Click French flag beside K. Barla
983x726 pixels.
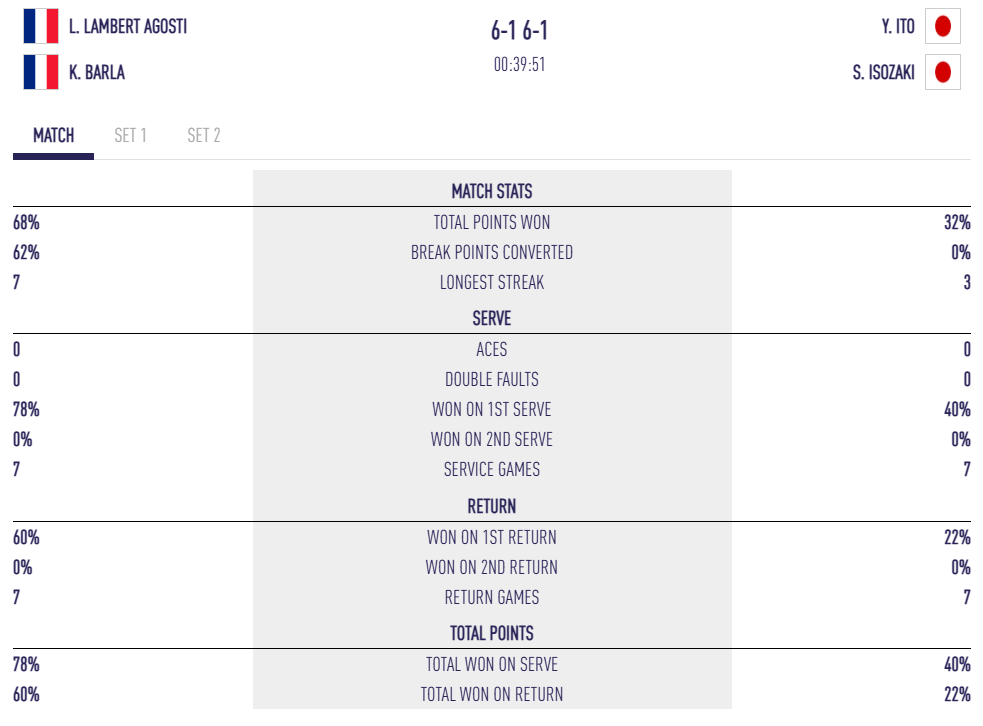click(41, 72)
